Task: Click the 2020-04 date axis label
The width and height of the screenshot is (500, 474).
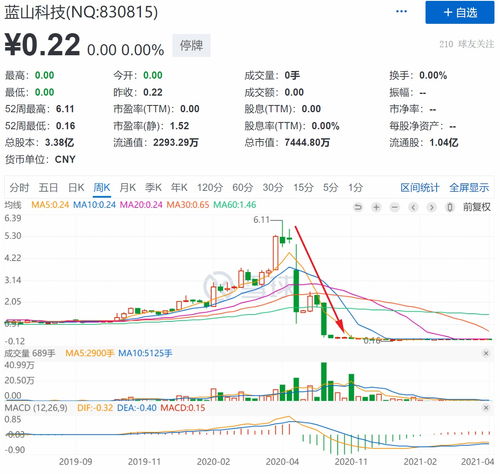Action: (x=282, y=462)
